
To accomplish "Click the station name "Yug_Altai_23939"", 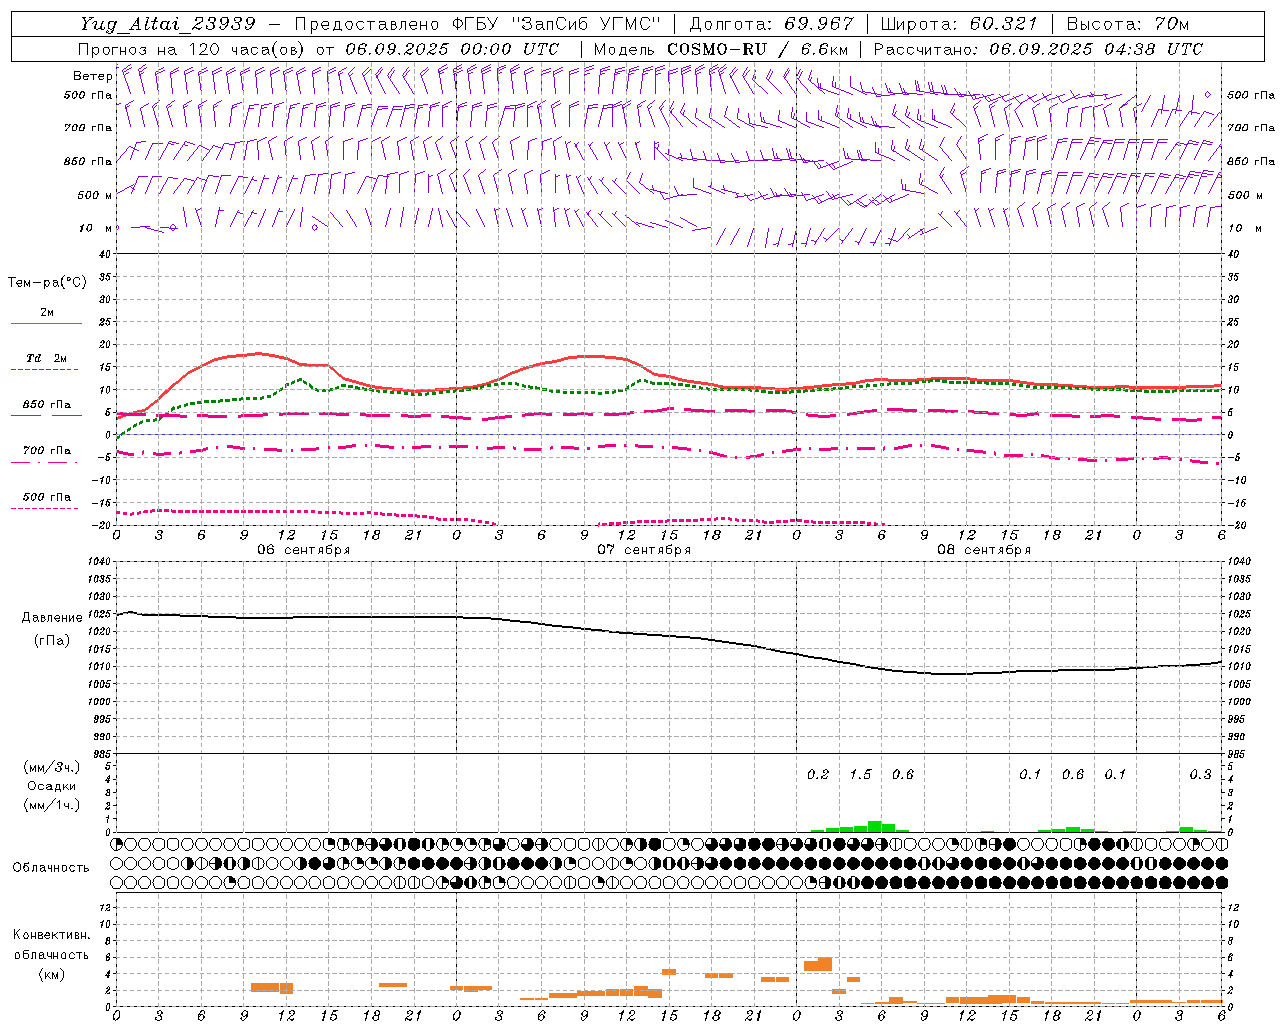I will coord(168,24).
